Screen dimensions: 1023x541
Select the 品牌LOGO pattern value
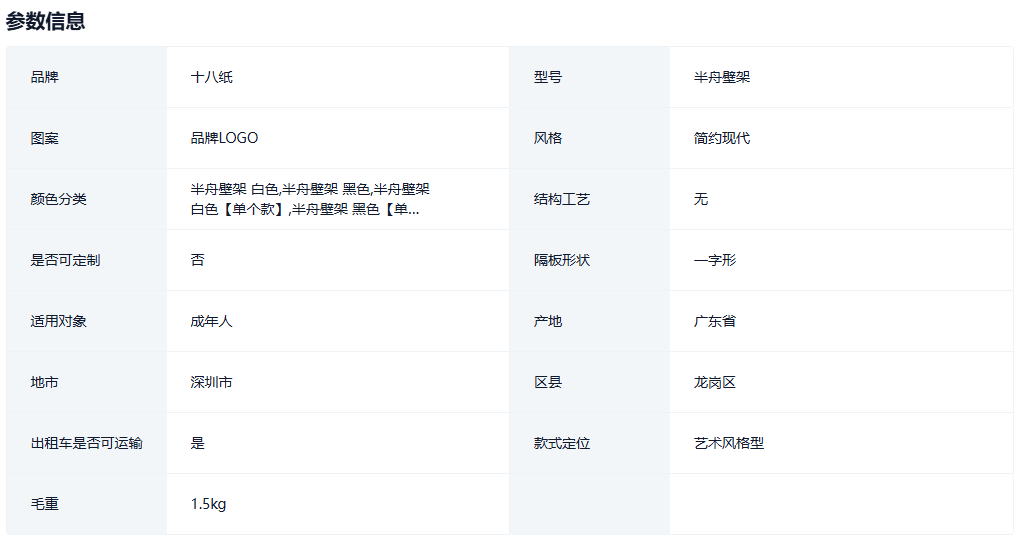click(225, 138)
